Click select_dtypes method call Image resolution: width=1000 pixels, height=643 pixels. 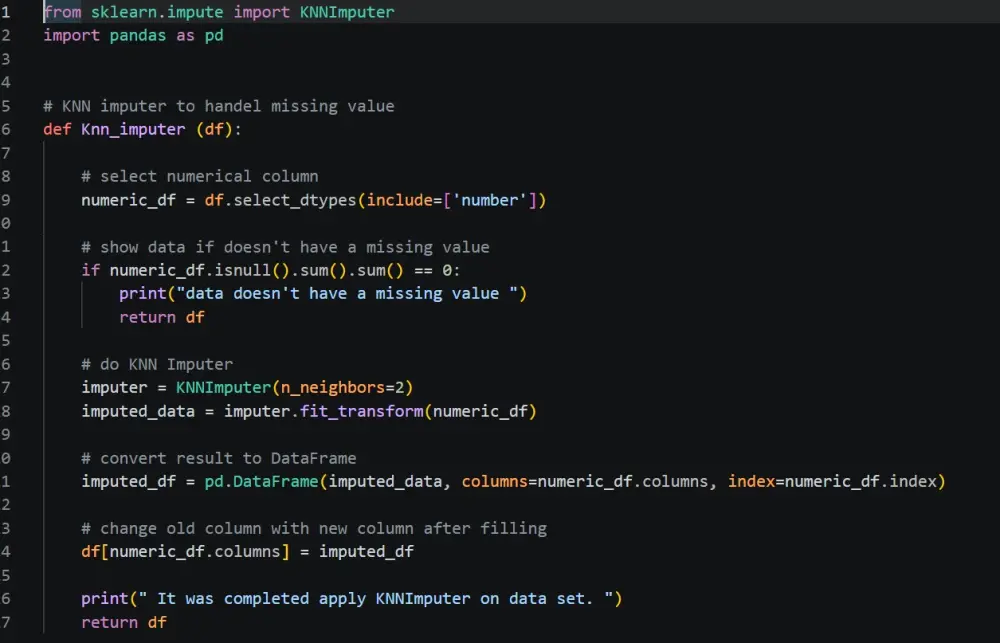(x=295, y=200)
